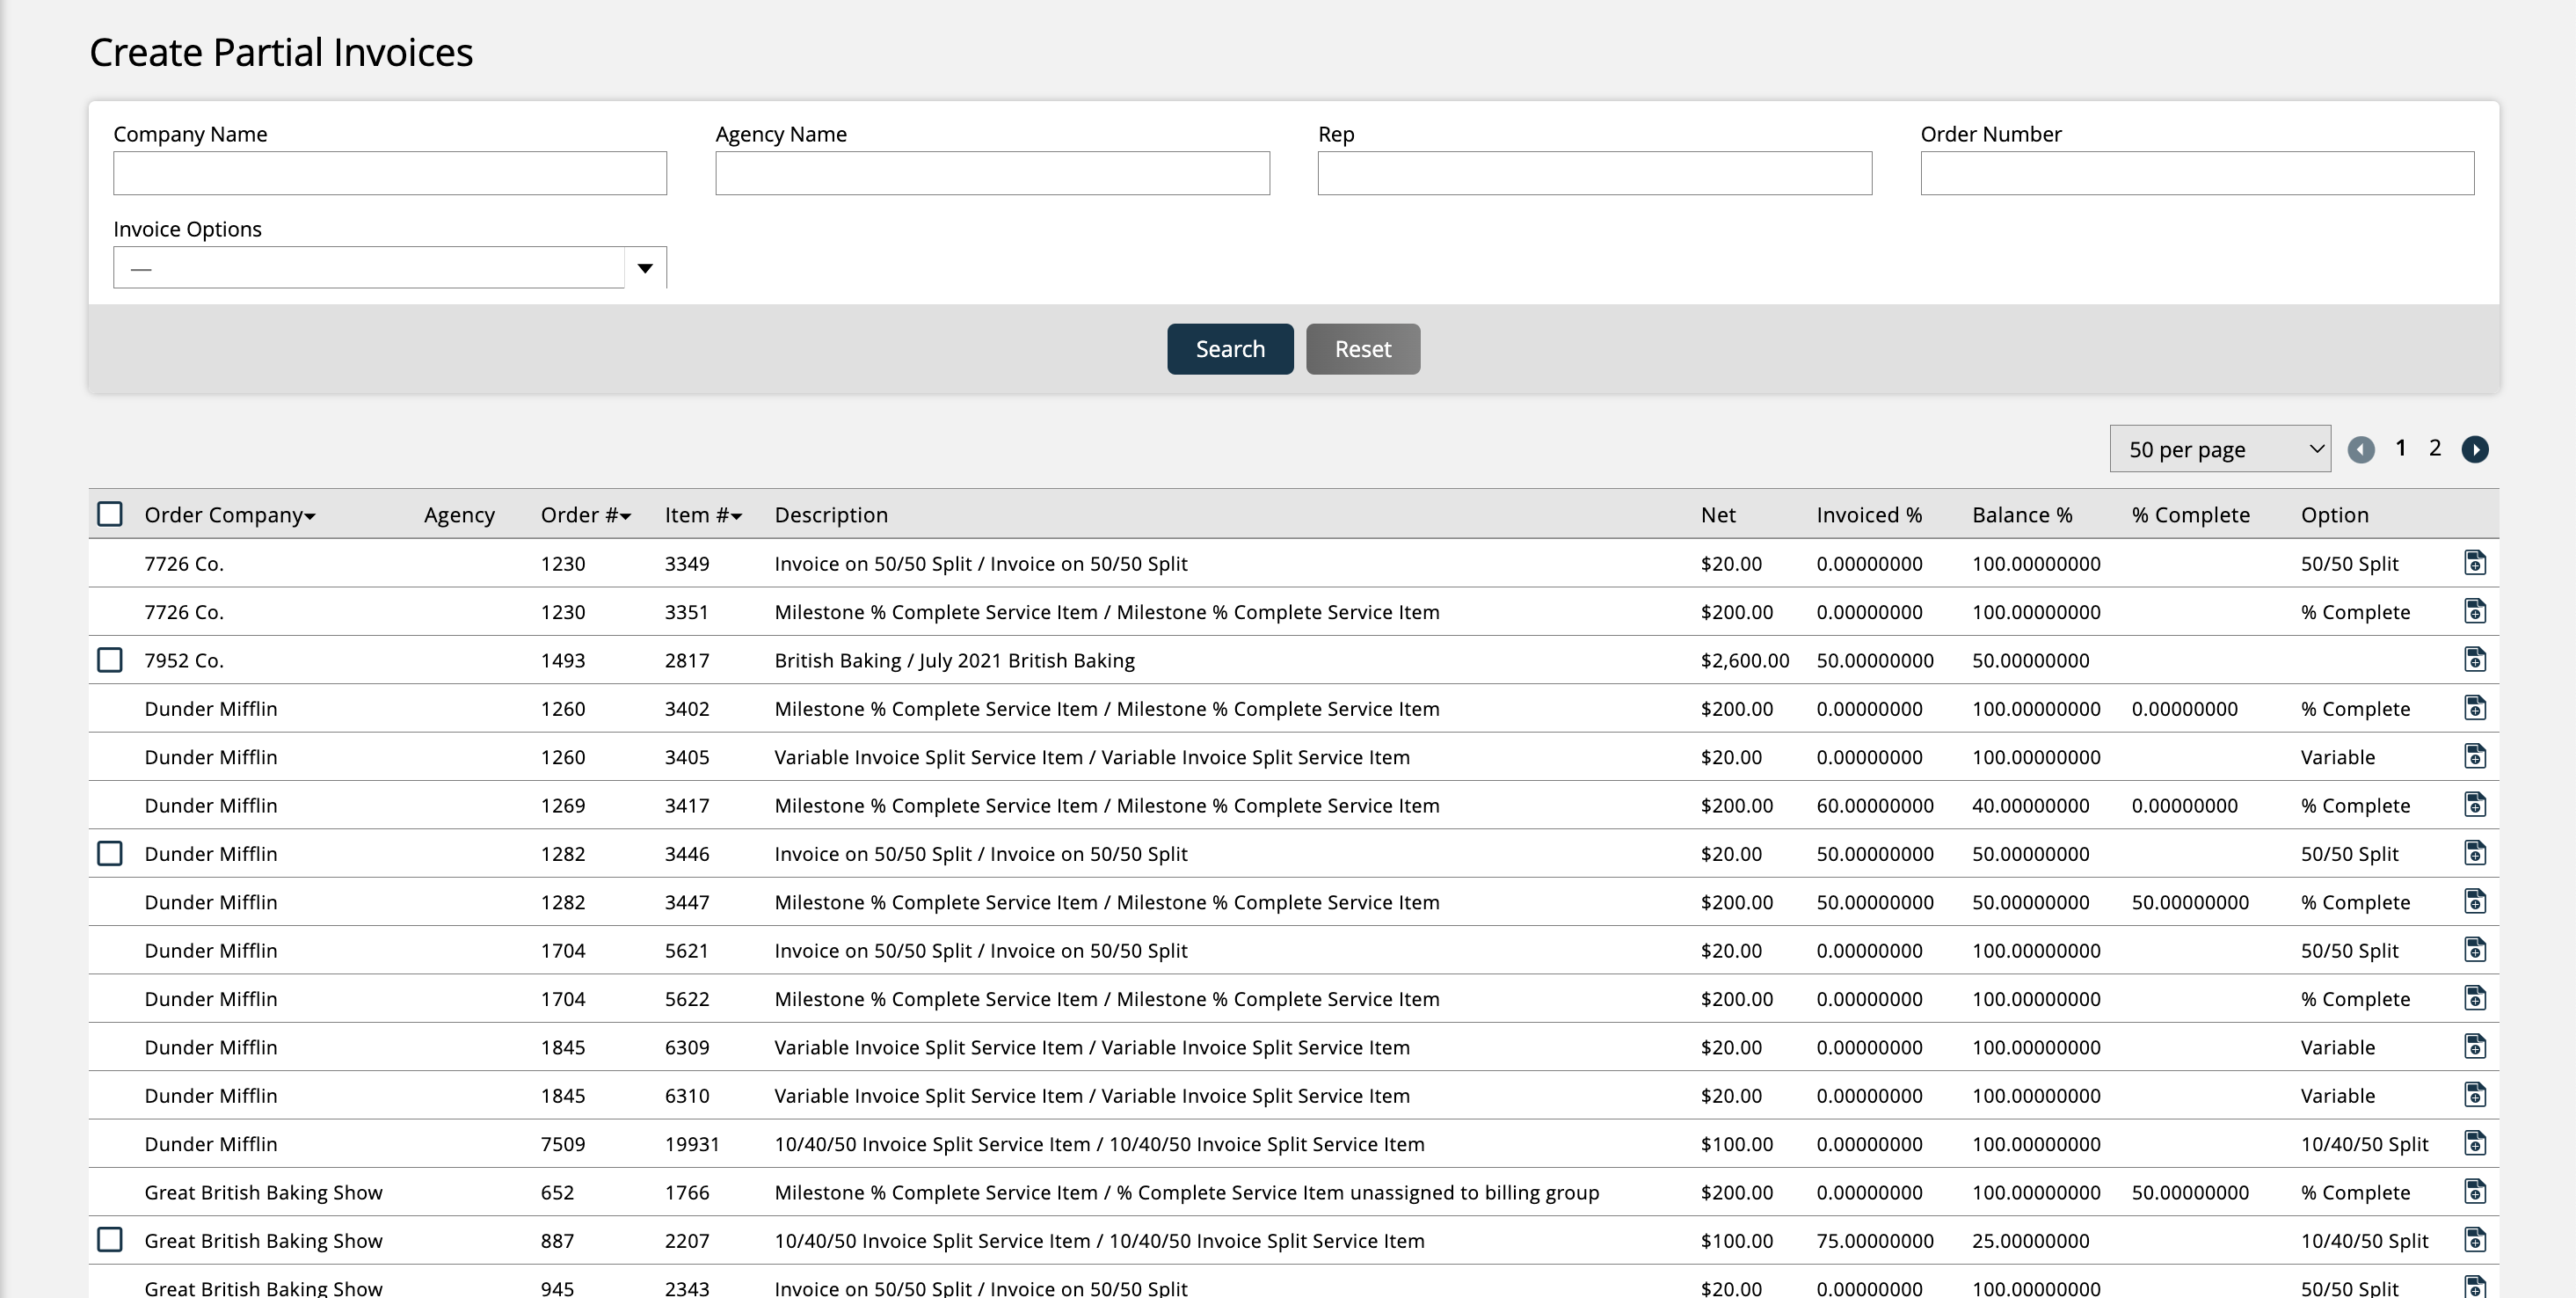The image size is (2576, 1298).
Task: Click the invoice icon for Great British Baking Show 2207
Action: click(x=2476, y=1240)
